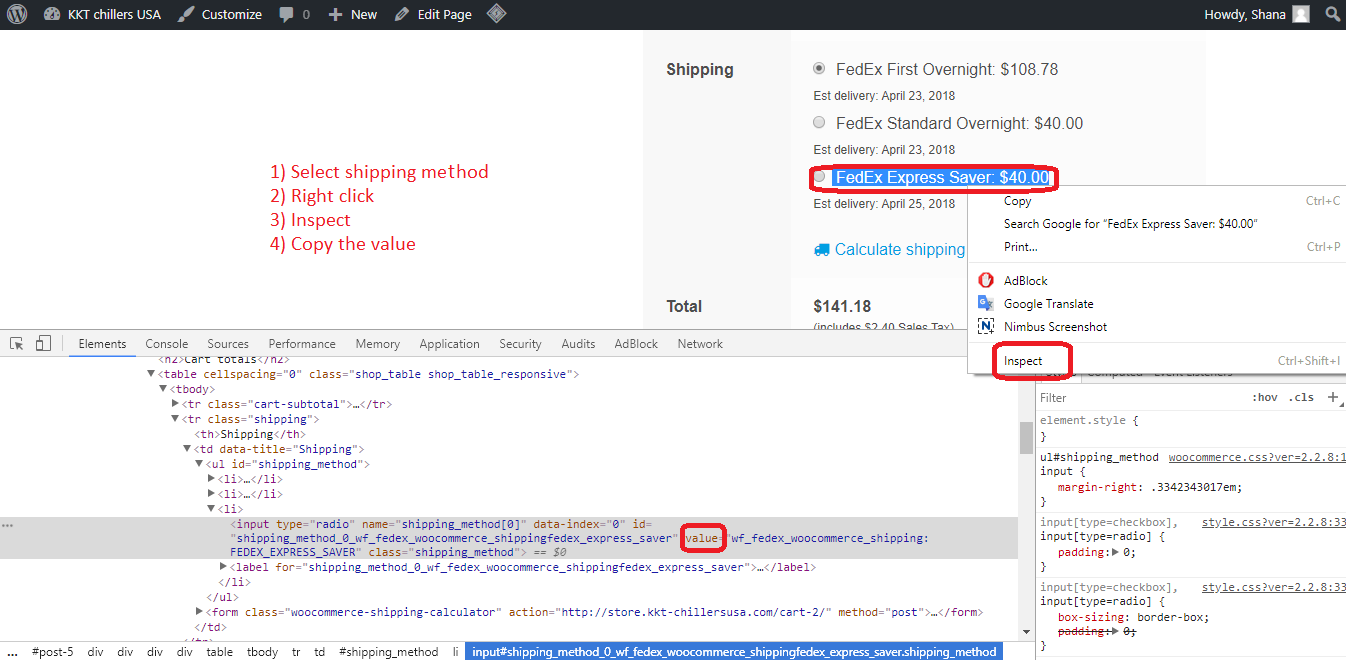1346x660 pixels.
Task: Collapse the ul id shipping_method node
Action: tap(199, 465)
